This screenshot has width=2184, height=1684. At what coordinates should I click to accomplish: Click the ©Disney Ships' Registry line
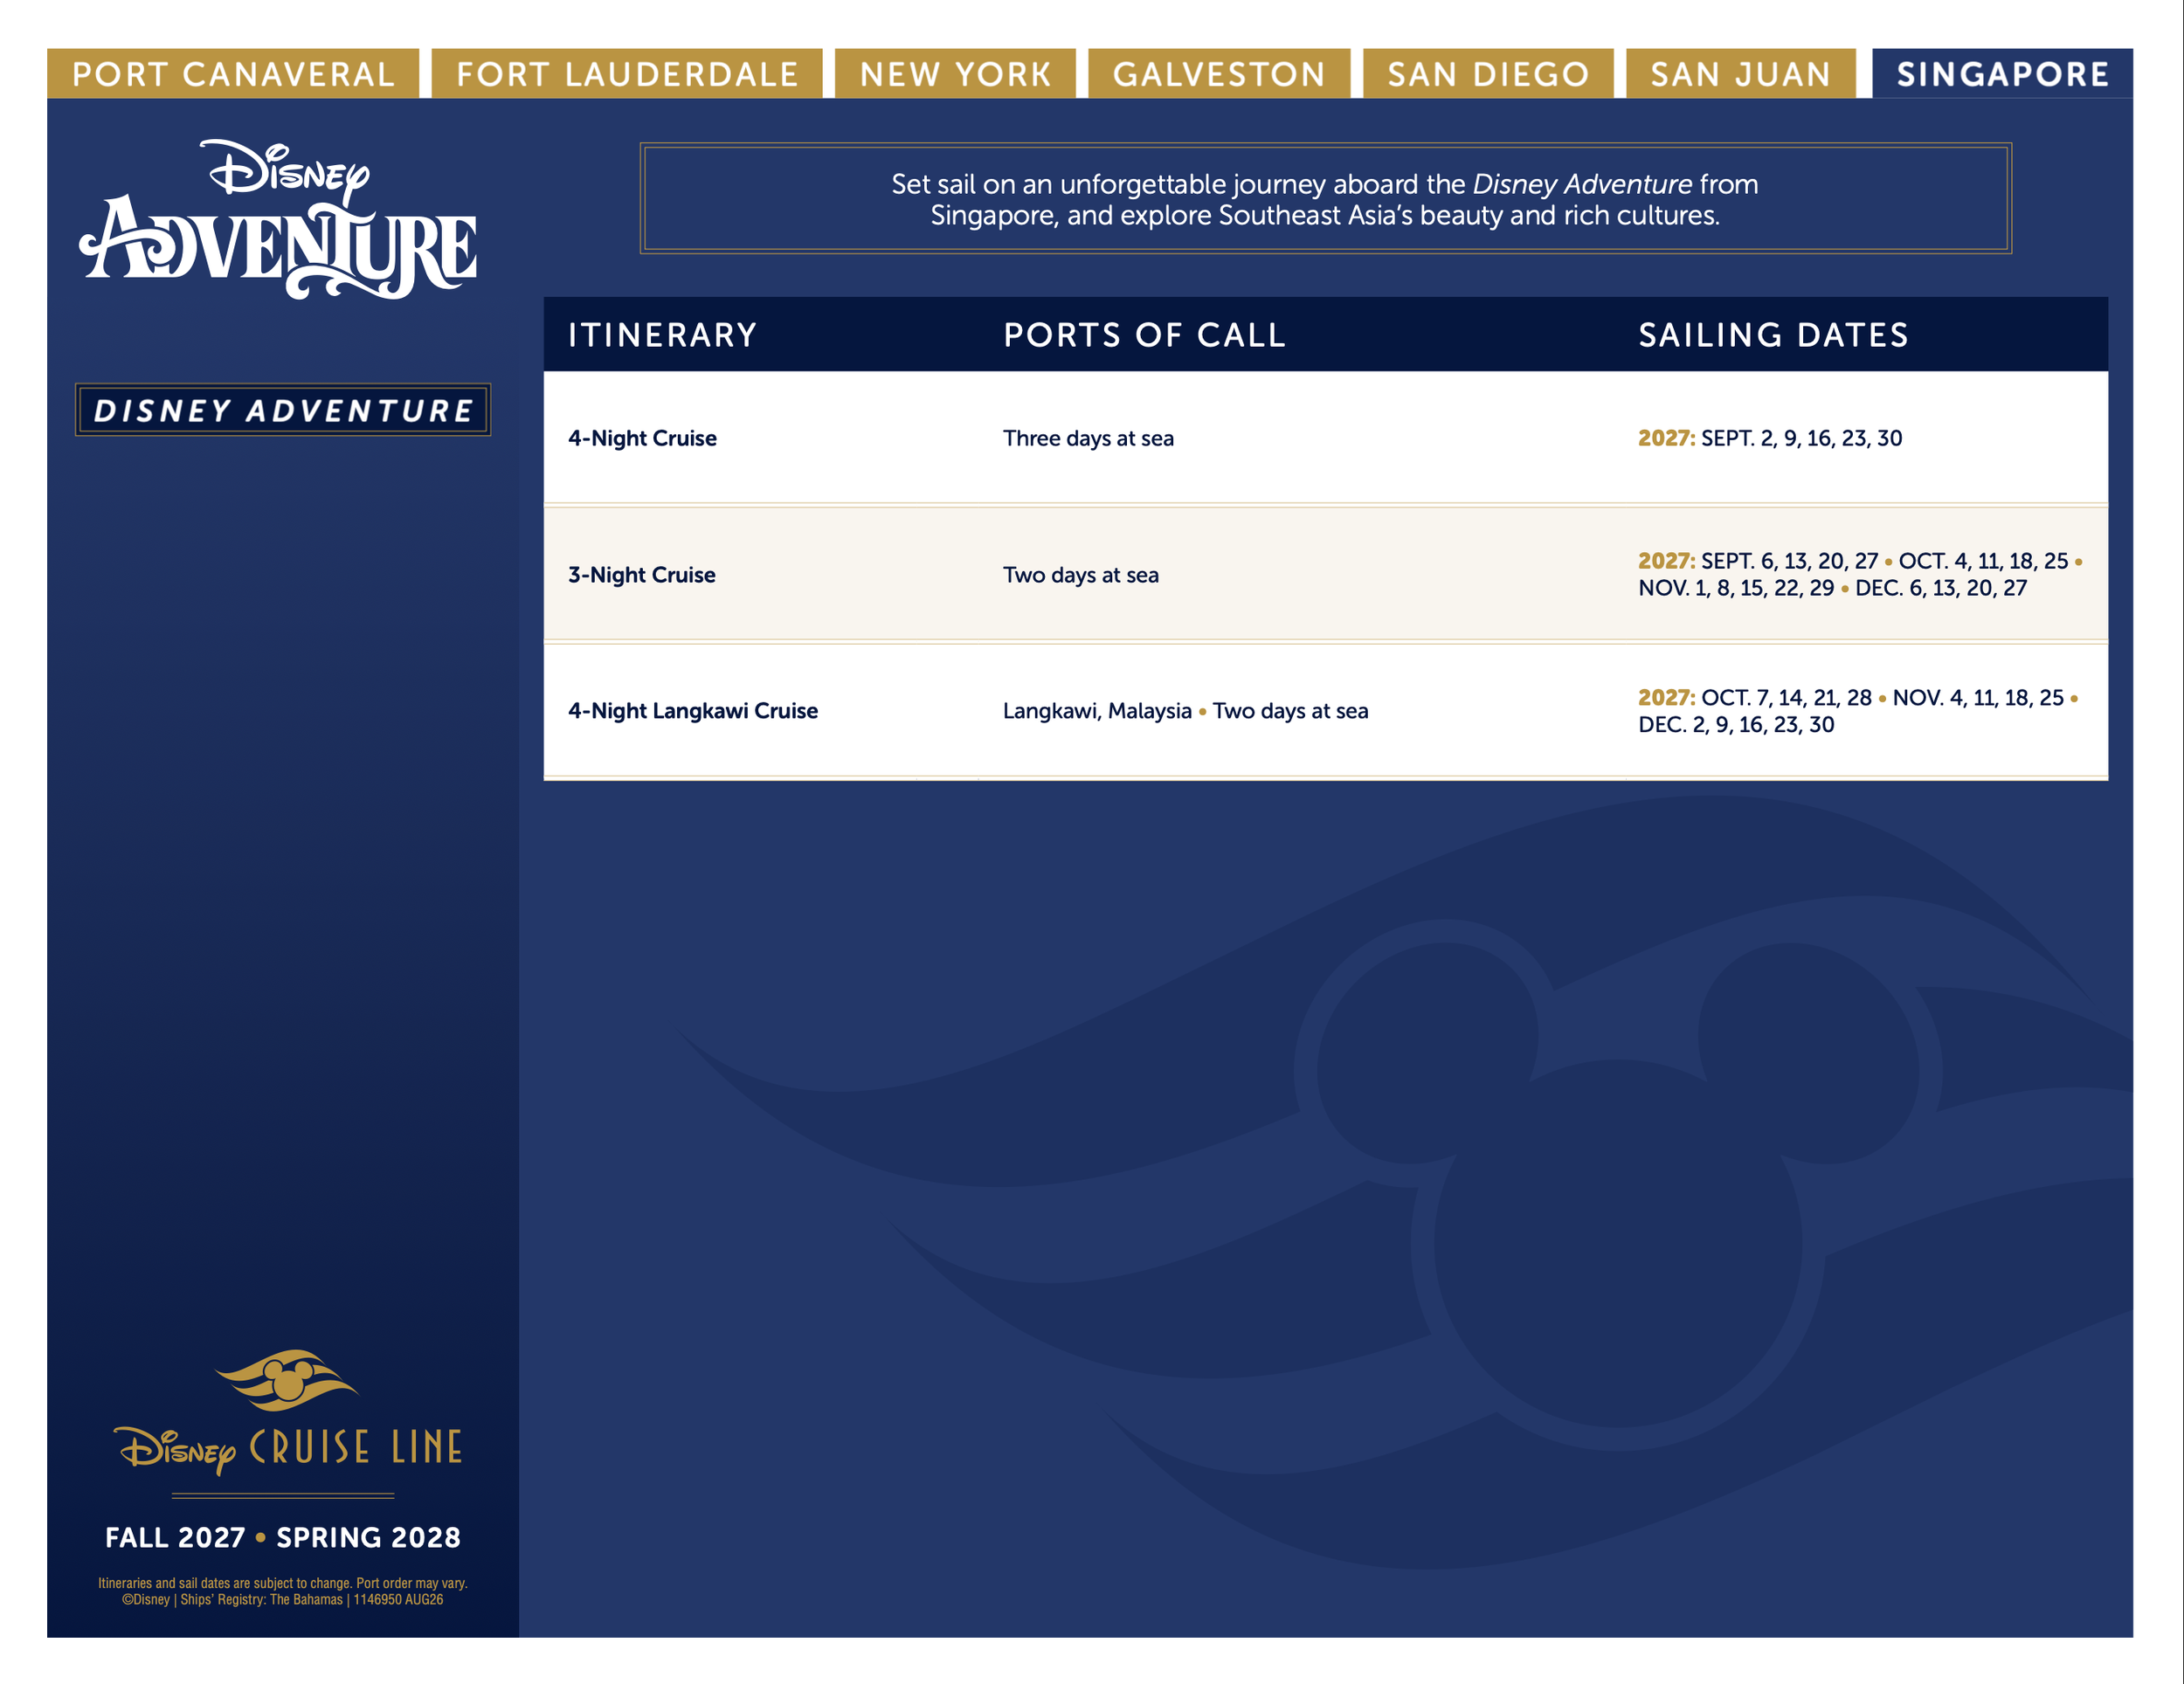click(x=283, y=1599)
